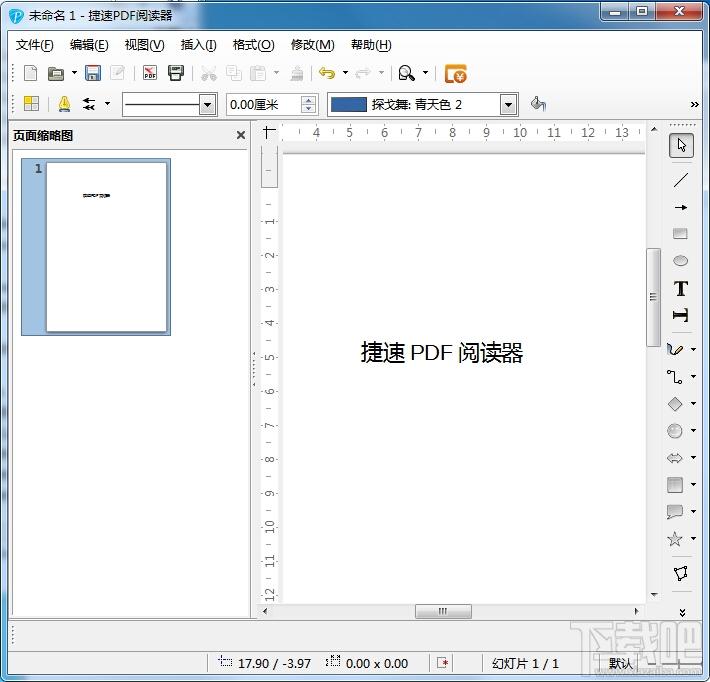The width and height of the screenshot is (710, 682).
Task: Close the 页面缩略图 panel
Action: tap(241, 135)
